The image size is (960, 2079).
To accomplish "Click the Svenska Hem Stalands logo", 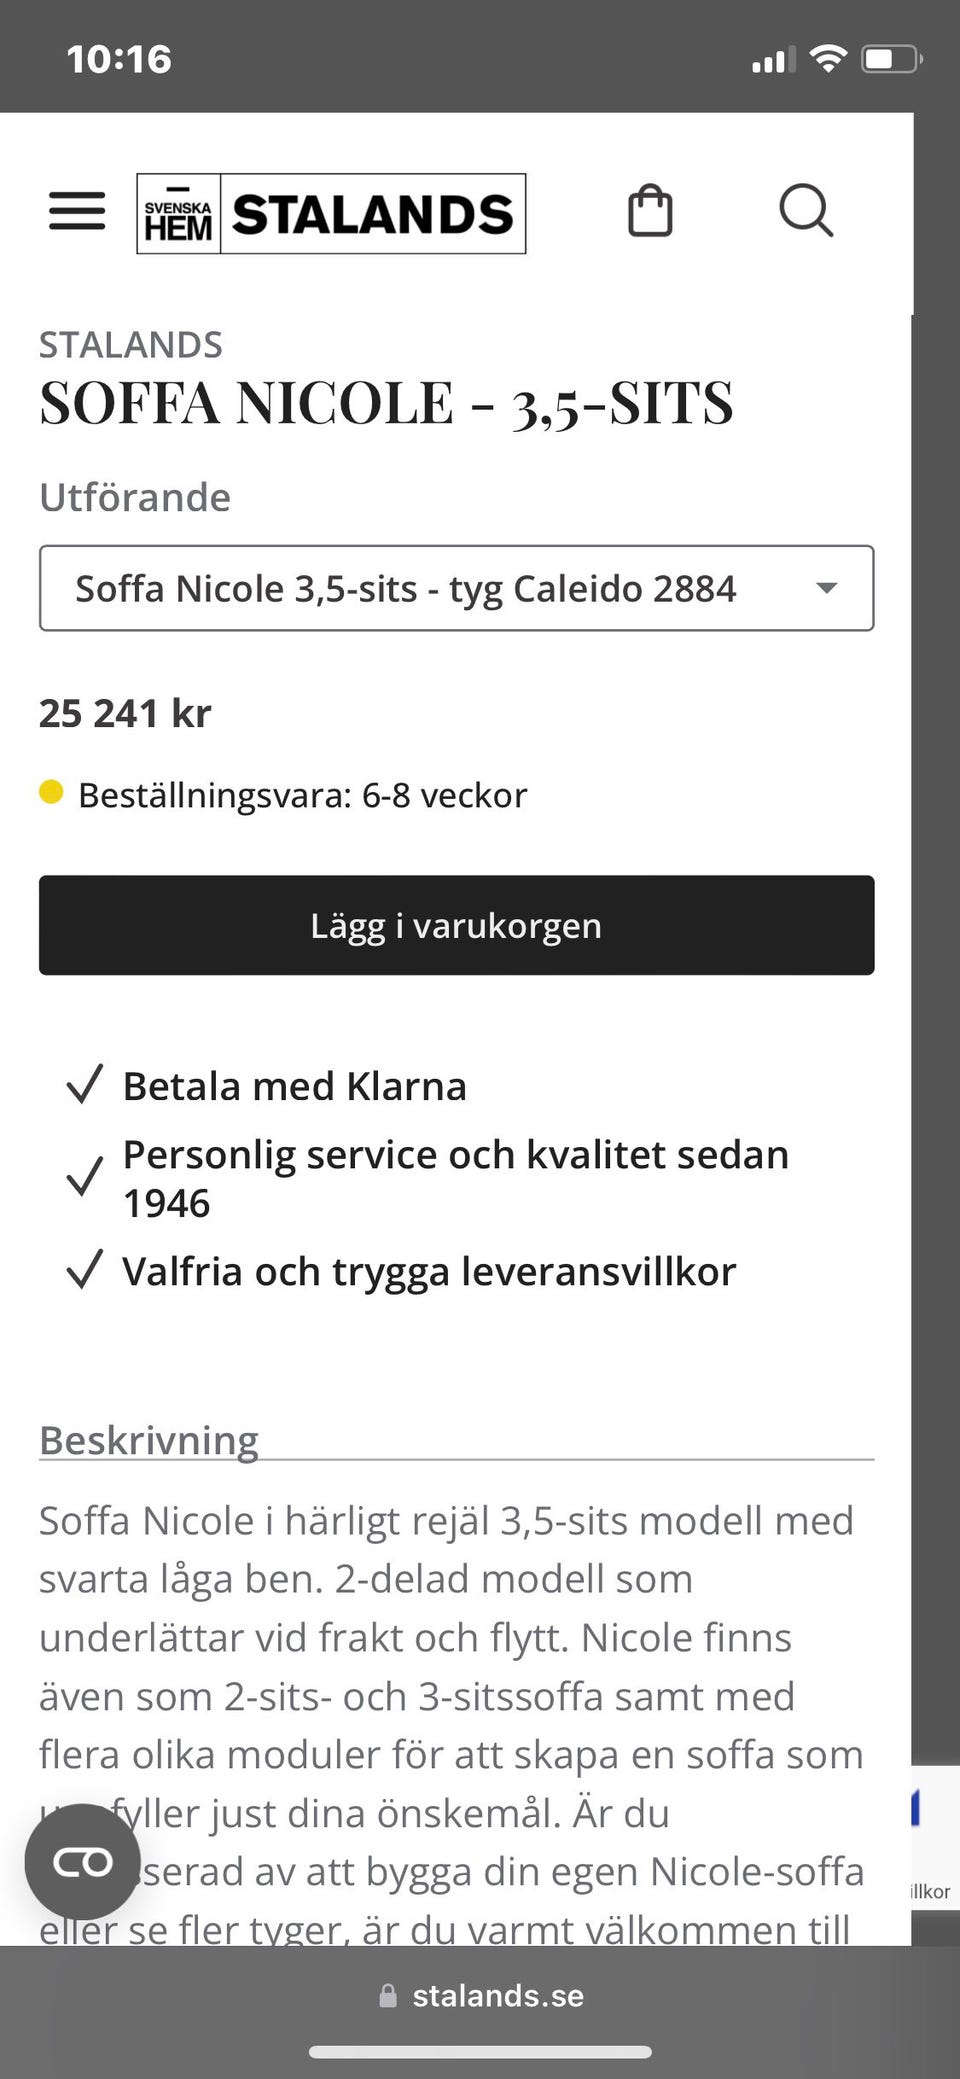I will (331, 214).
